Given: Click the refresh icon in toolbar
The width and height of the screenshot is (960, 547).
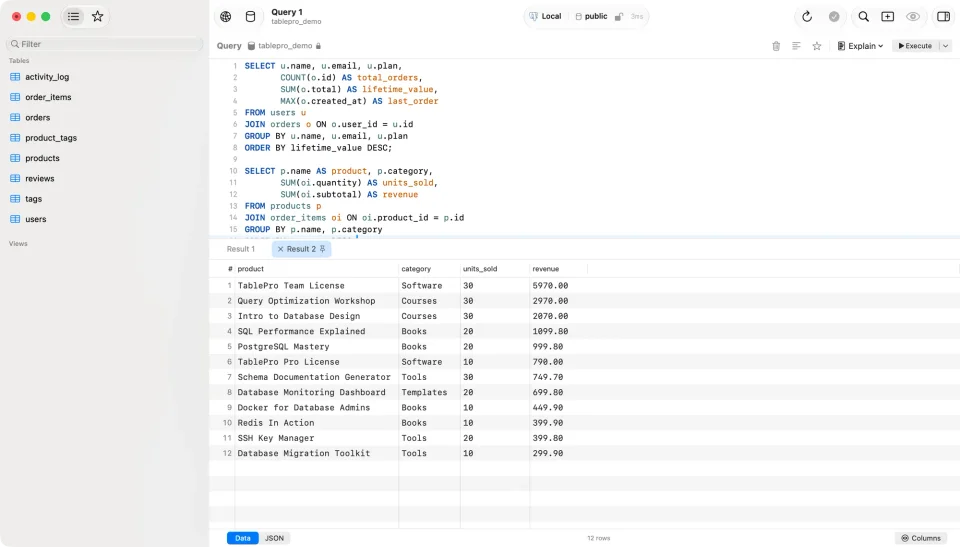Looking at the screenshot, I should click(x=807, y=17).
